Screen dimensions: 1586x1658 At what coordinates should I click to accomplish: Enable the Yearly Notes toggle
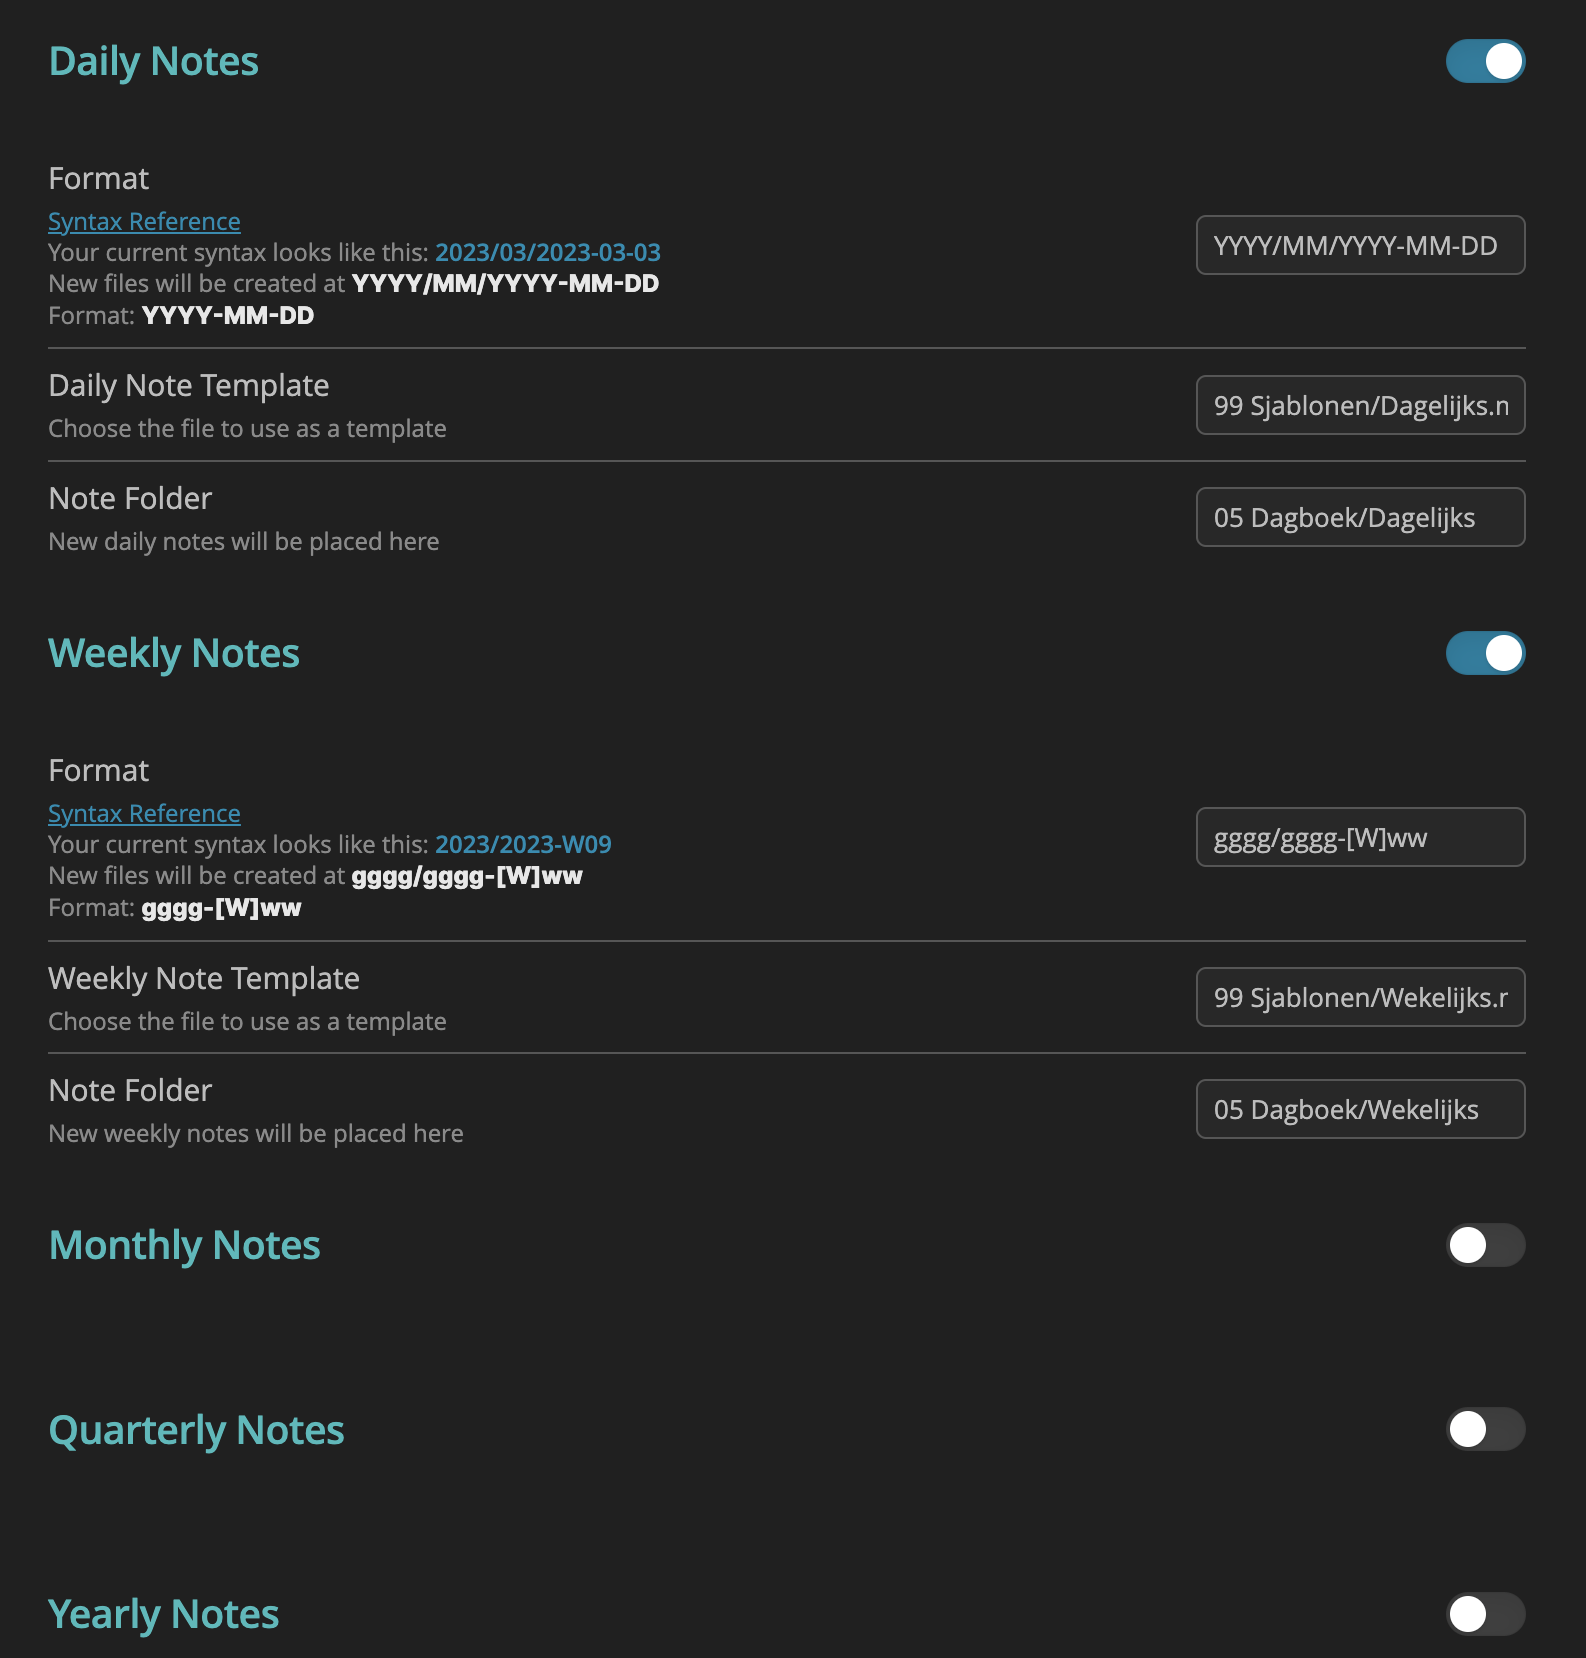(1485, 1613)
